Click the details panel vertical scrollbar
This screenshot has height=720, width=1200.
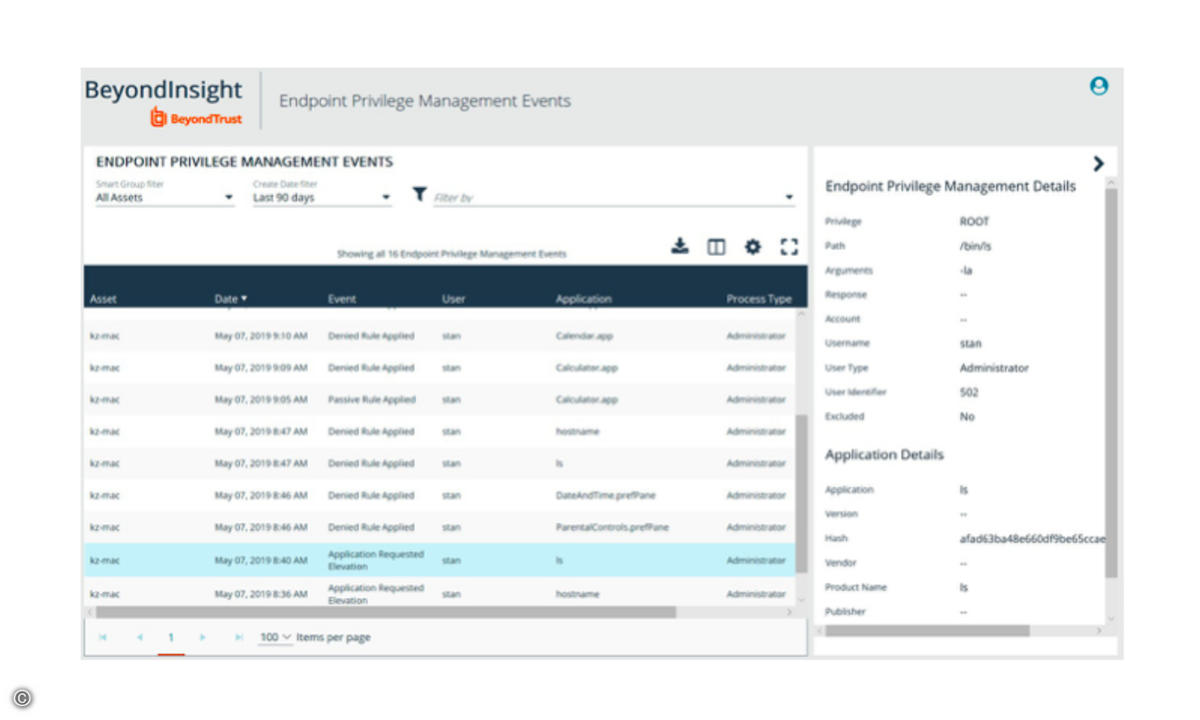(x=1111, y=382)
